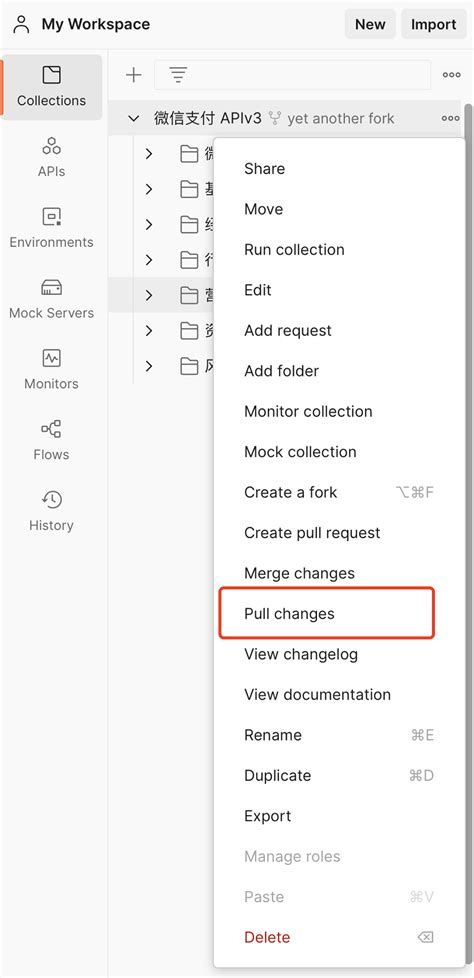
Task: Click the ellipsis beside yet another fork
Action: 450,118
